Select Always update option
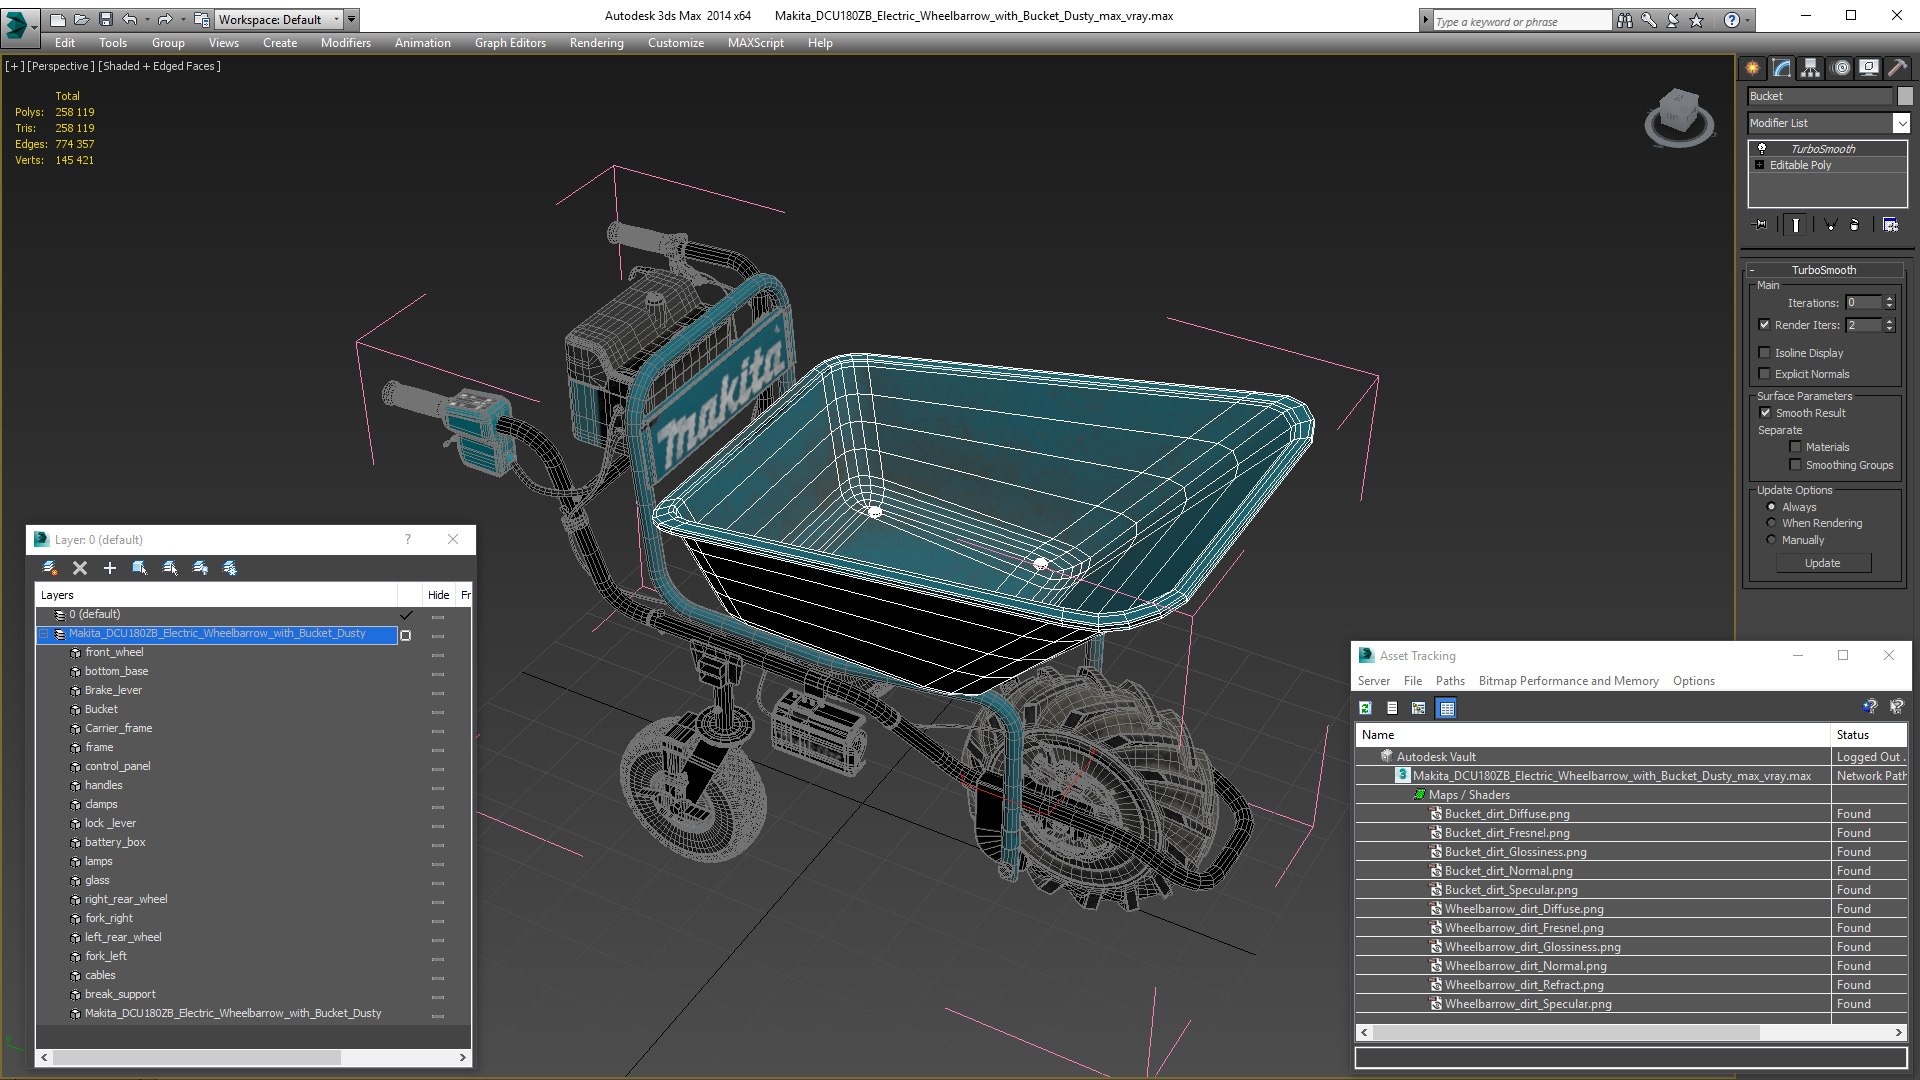 click(x=1771, y=507)
